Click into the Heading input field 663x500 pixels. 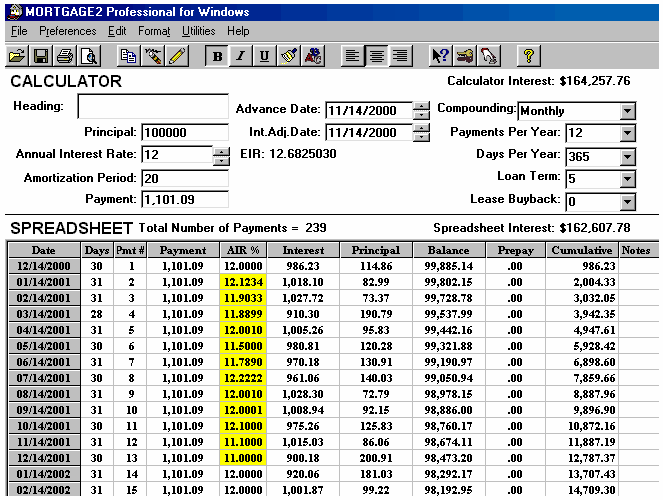(x=153, y=107)
